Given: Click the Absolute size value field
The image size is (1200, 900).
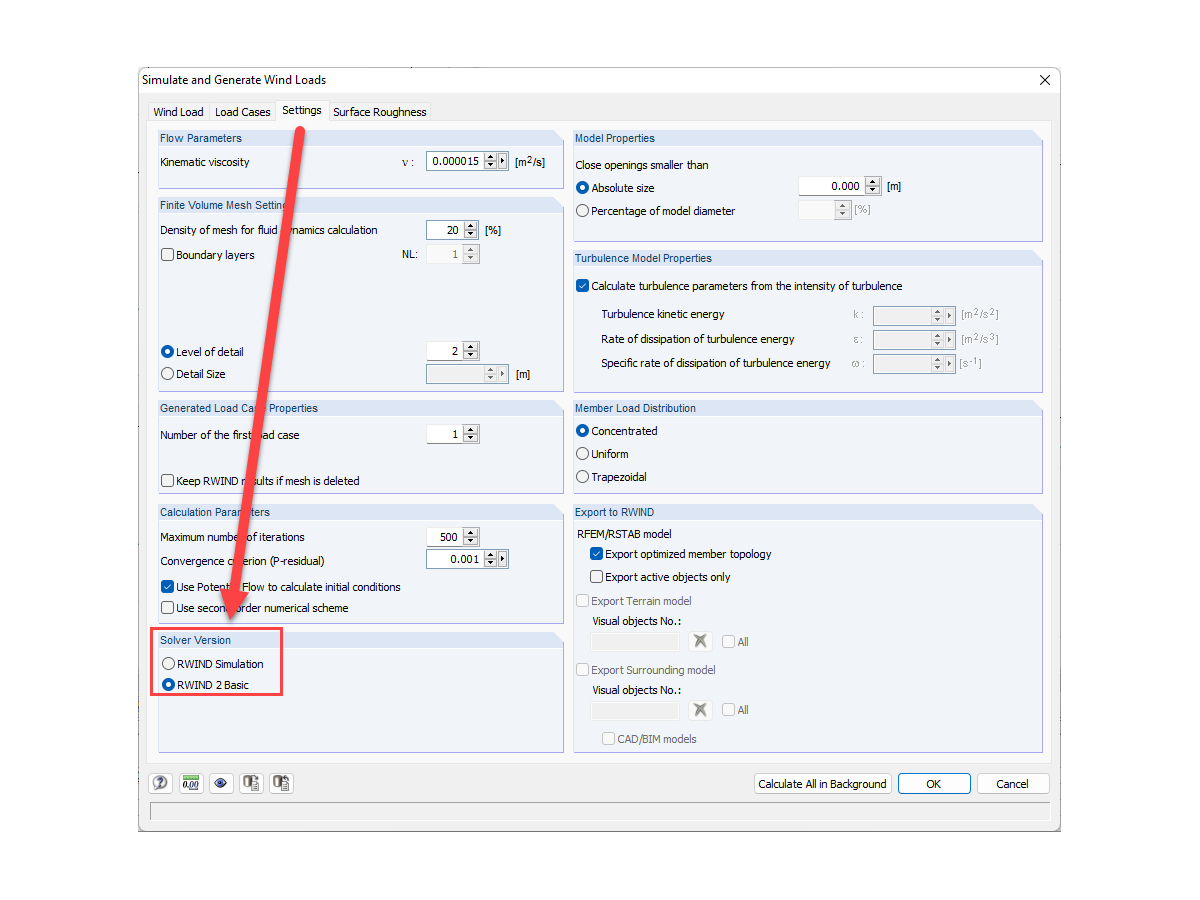Looking at the screenshot, I should [832, 186].
